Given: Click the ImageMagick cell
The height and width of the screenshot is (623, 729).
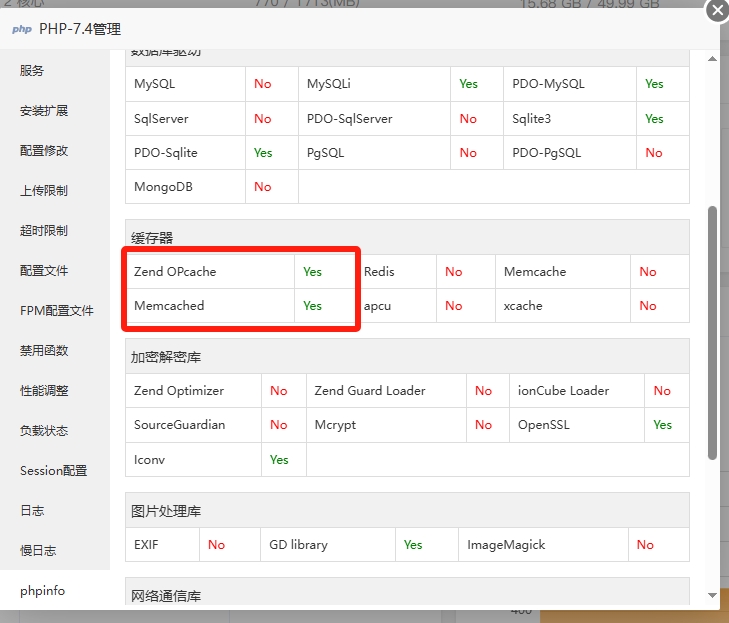Looking at the screenshot, I should 543,544.
